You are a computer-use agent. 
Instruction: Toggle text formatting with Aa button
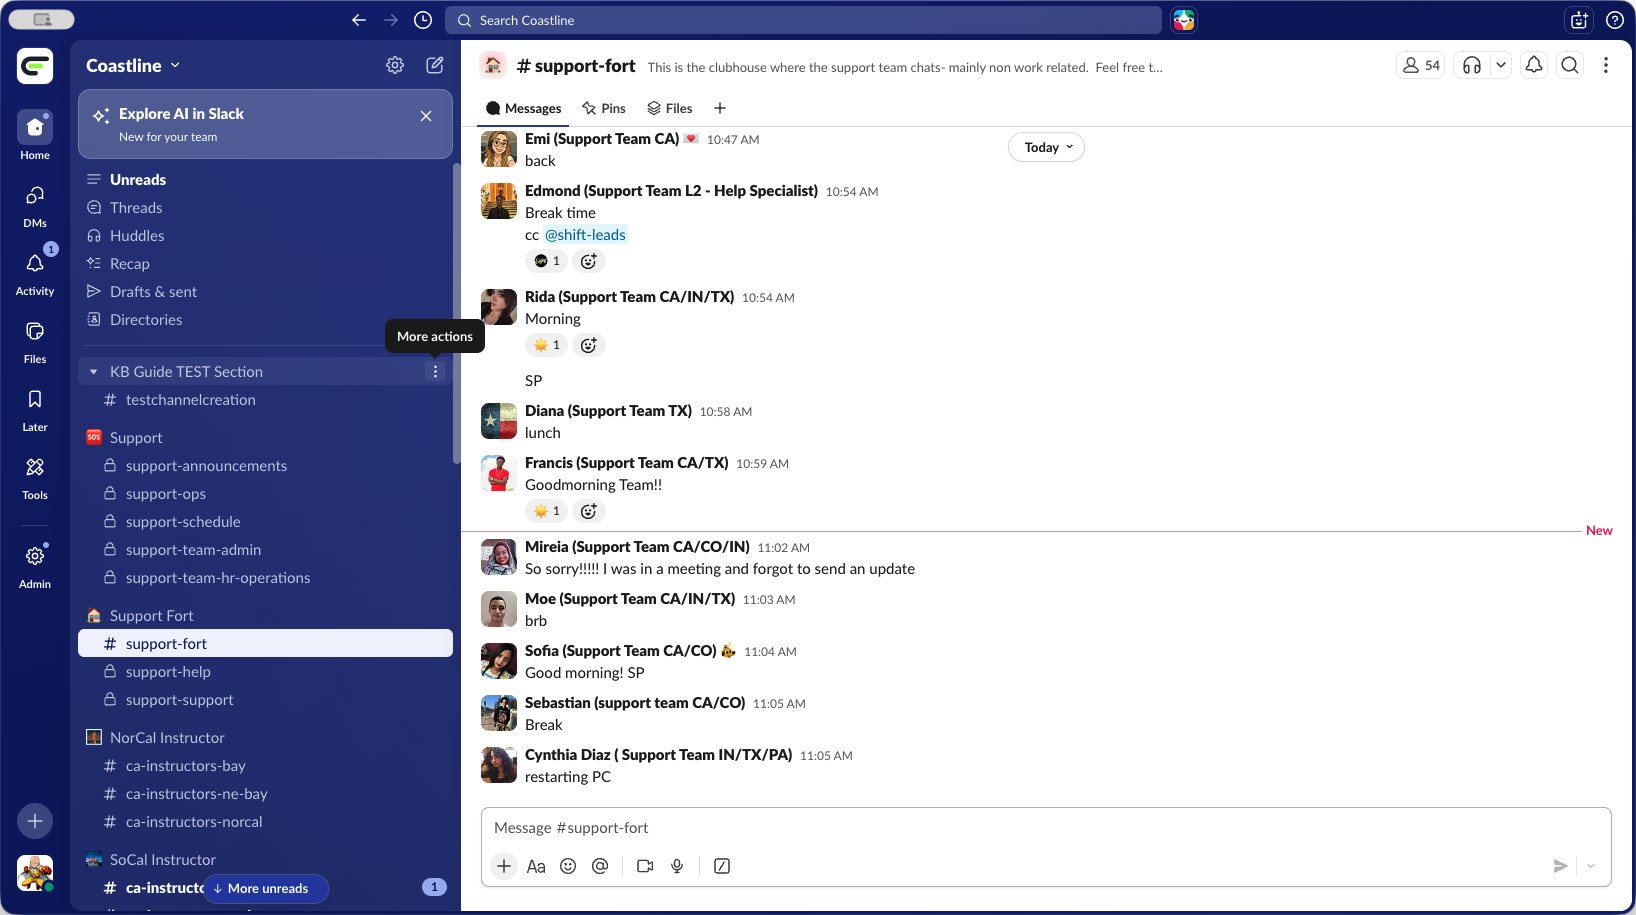(x=536, y=866)
